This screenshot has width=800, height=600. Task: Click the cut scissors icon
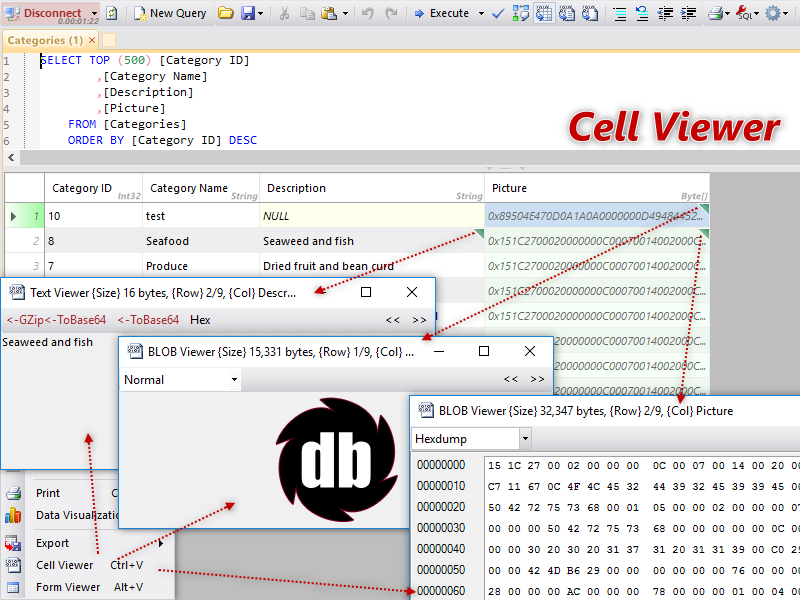[284, 14]
